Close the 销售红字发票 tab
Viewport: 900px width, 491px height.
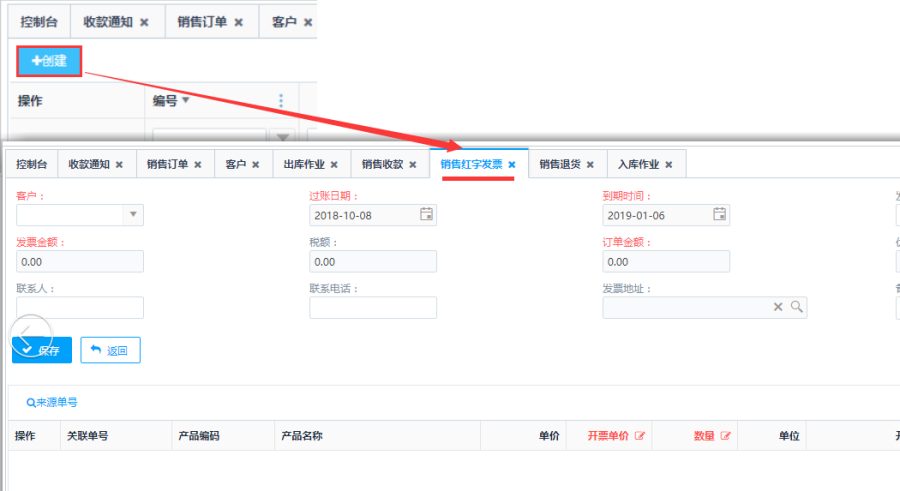(x=512, y=165)
